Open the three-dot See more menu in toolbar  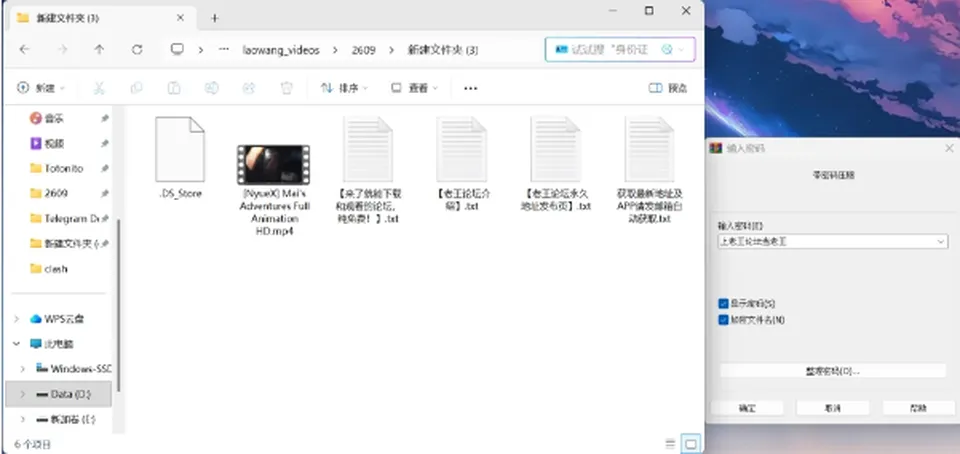[x=470, y=88]
